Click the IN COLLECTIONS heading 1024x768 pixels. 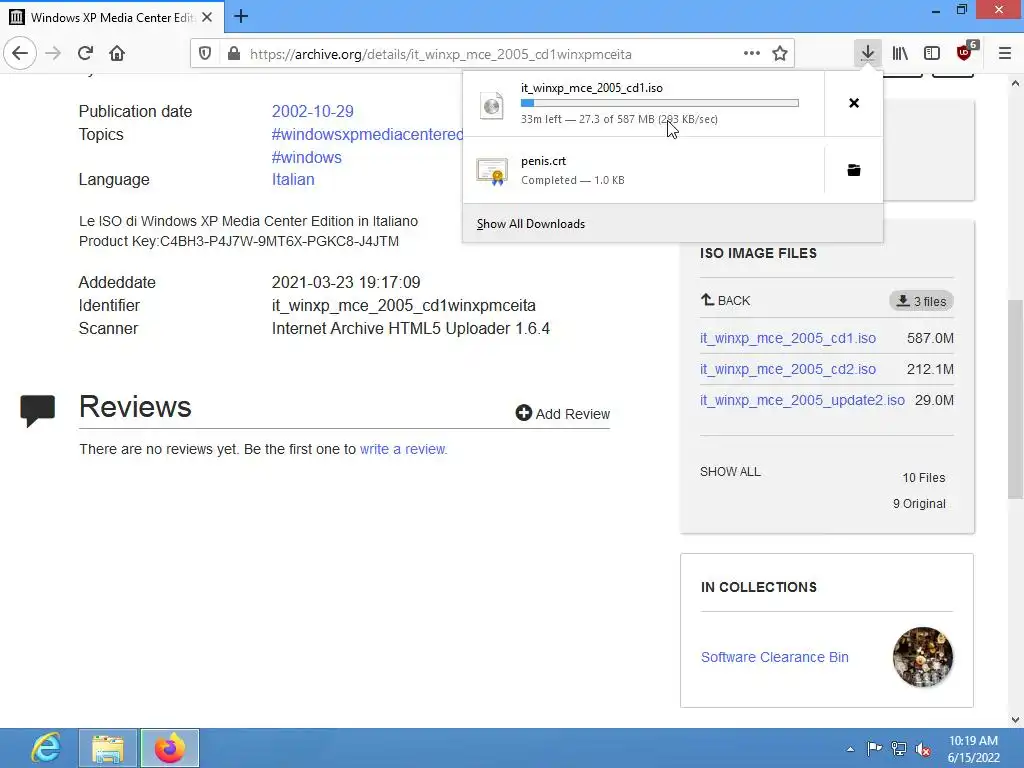click(x=759, y=587)
